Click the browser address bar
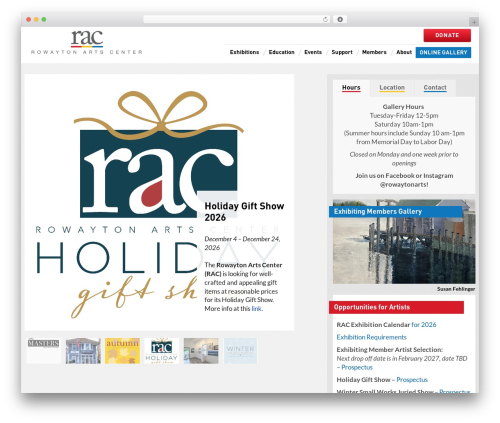Viewport: 500px width, 423px height. (236, 19)
